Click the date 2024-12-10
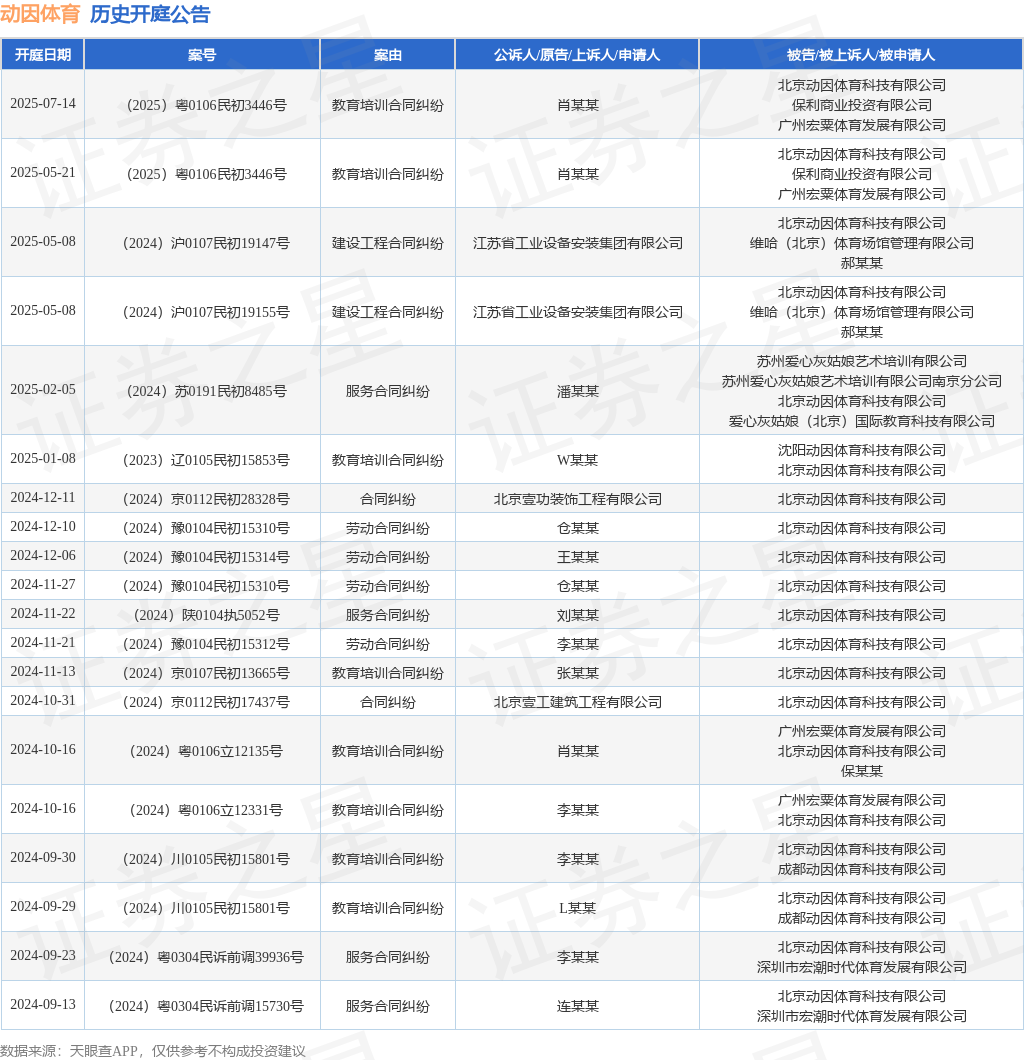The width and height of the screenshot is (1024, 1060). tap(43, 527)
